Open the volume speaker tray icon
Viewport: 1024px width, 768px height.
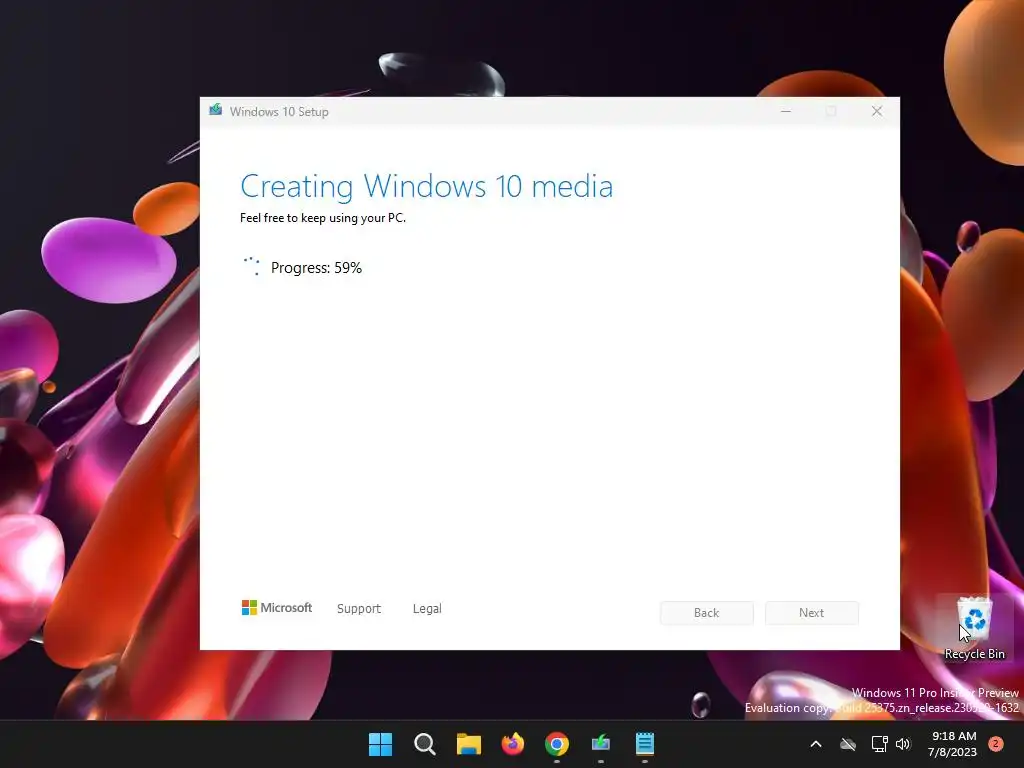pyautogui.click(x=903, y=744)
